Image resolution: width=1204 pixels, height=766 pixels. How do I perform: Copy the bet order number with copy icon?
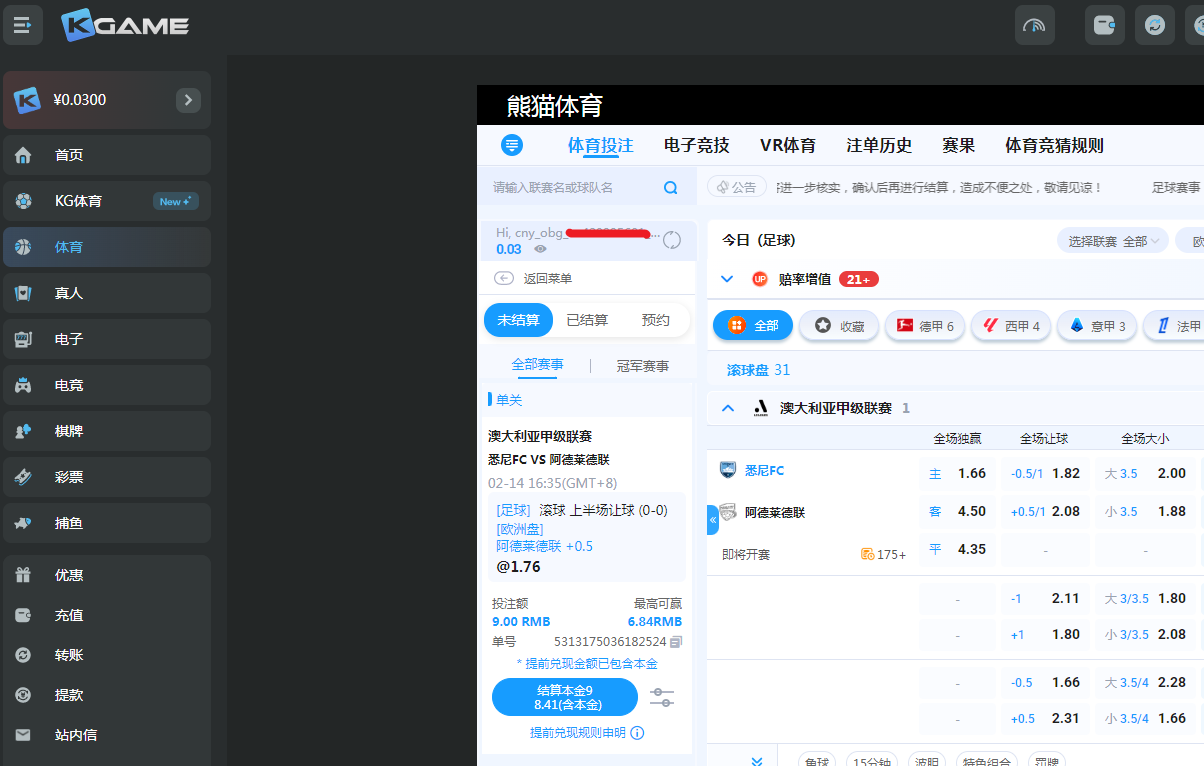(676, 641)
